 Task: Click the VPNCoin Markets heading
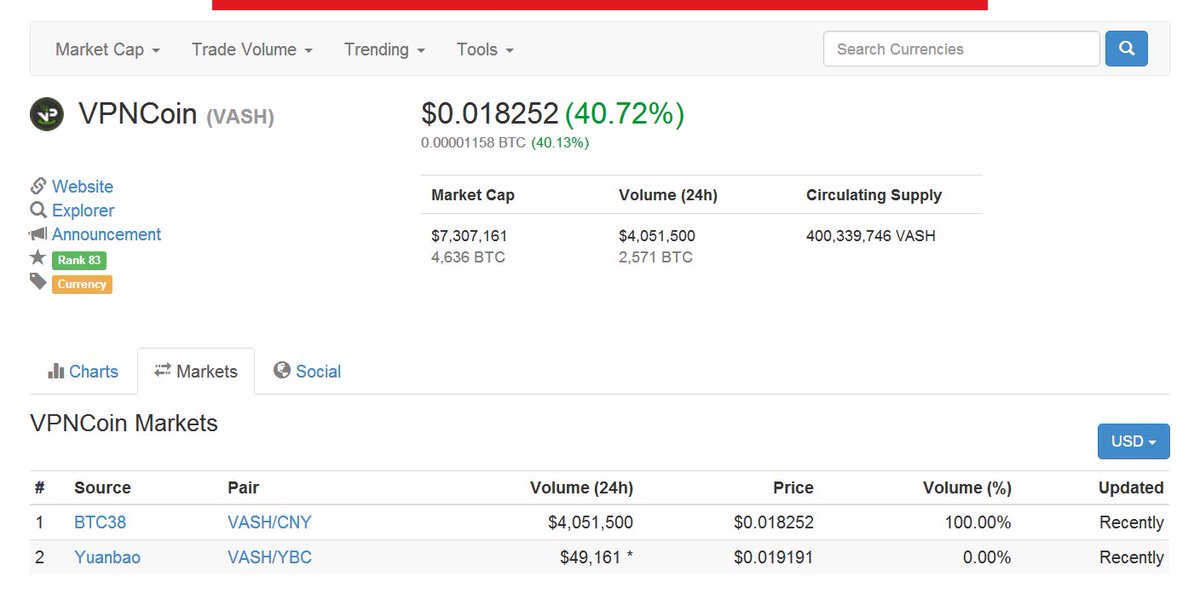point(124,423)
